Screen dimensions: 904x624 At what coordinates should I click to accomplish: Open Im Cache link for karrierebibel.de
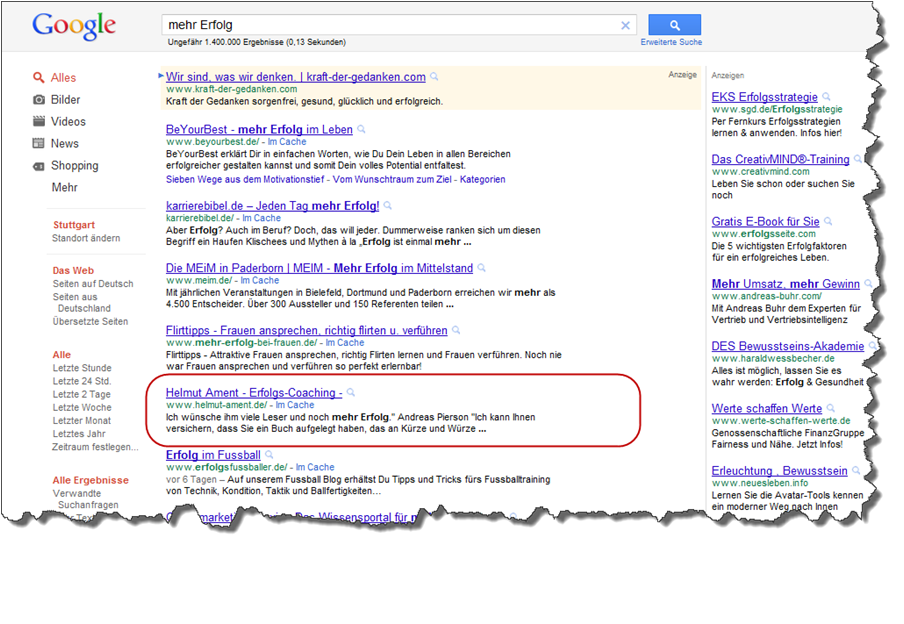[x=261, y=218]
